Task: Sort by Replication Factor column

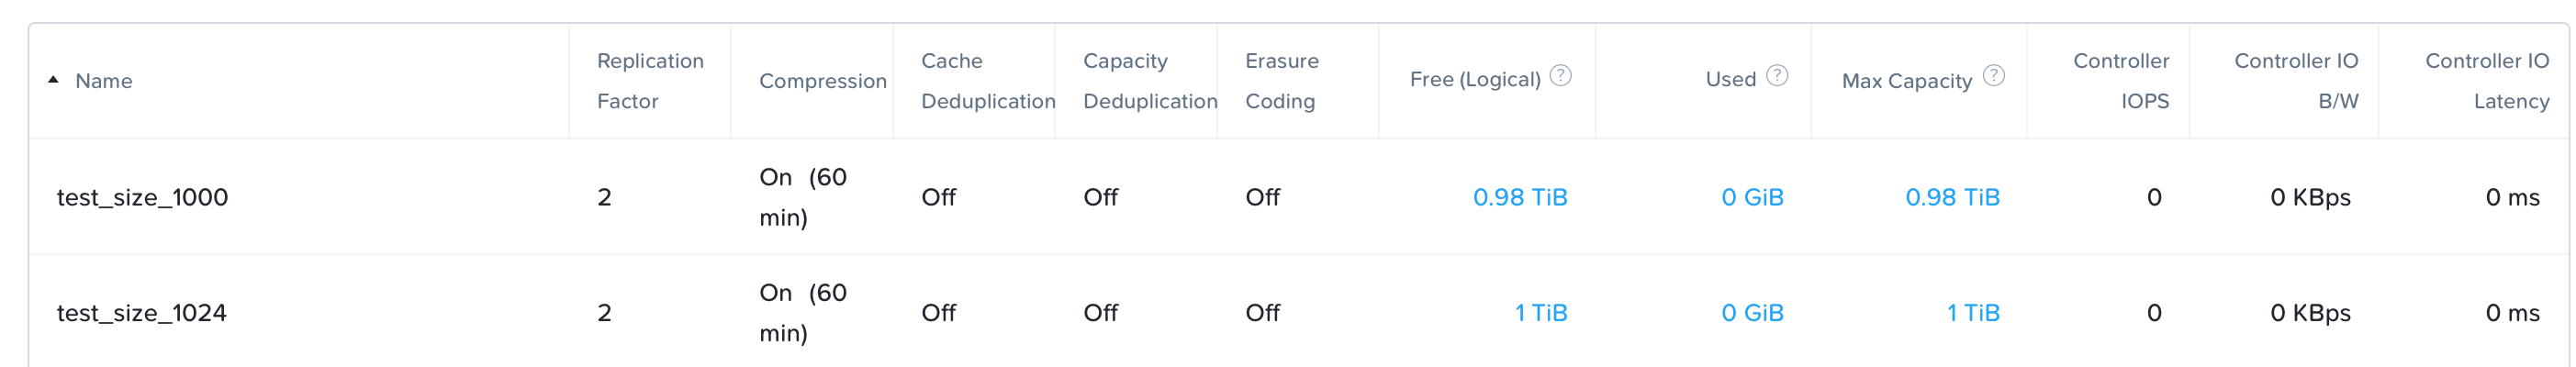Action: pos(650,81)
